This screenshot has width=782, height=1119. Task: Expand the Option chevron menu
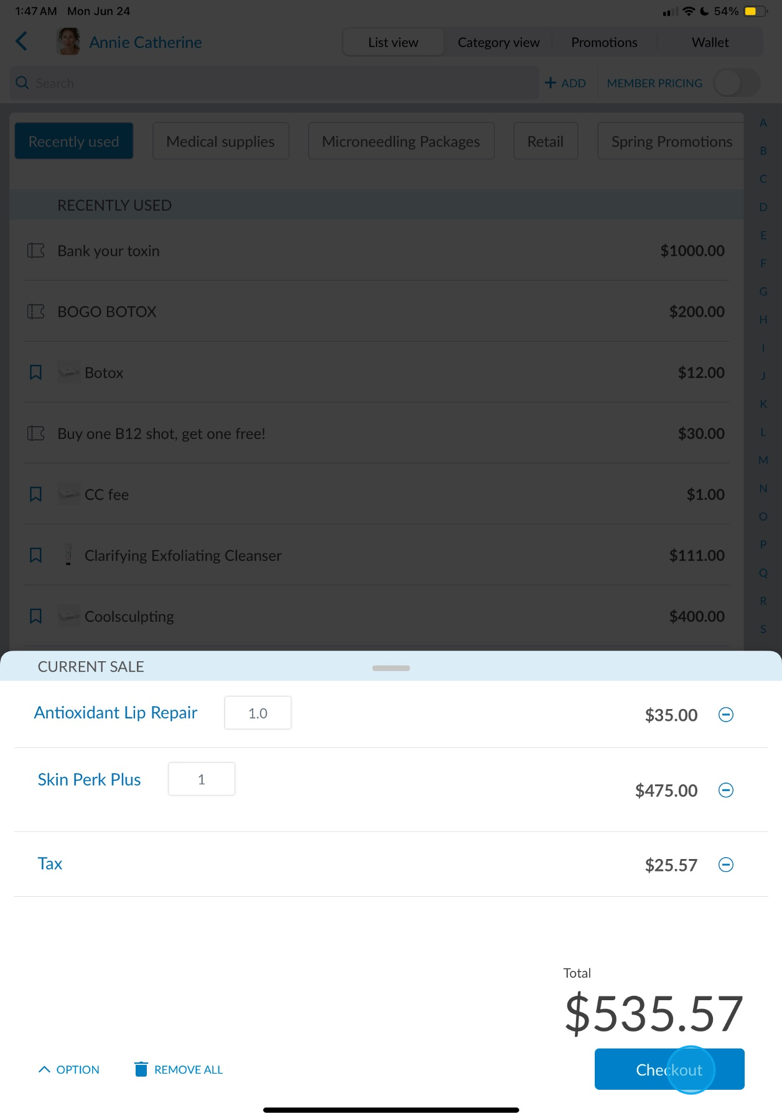(x=44, y=1069)
